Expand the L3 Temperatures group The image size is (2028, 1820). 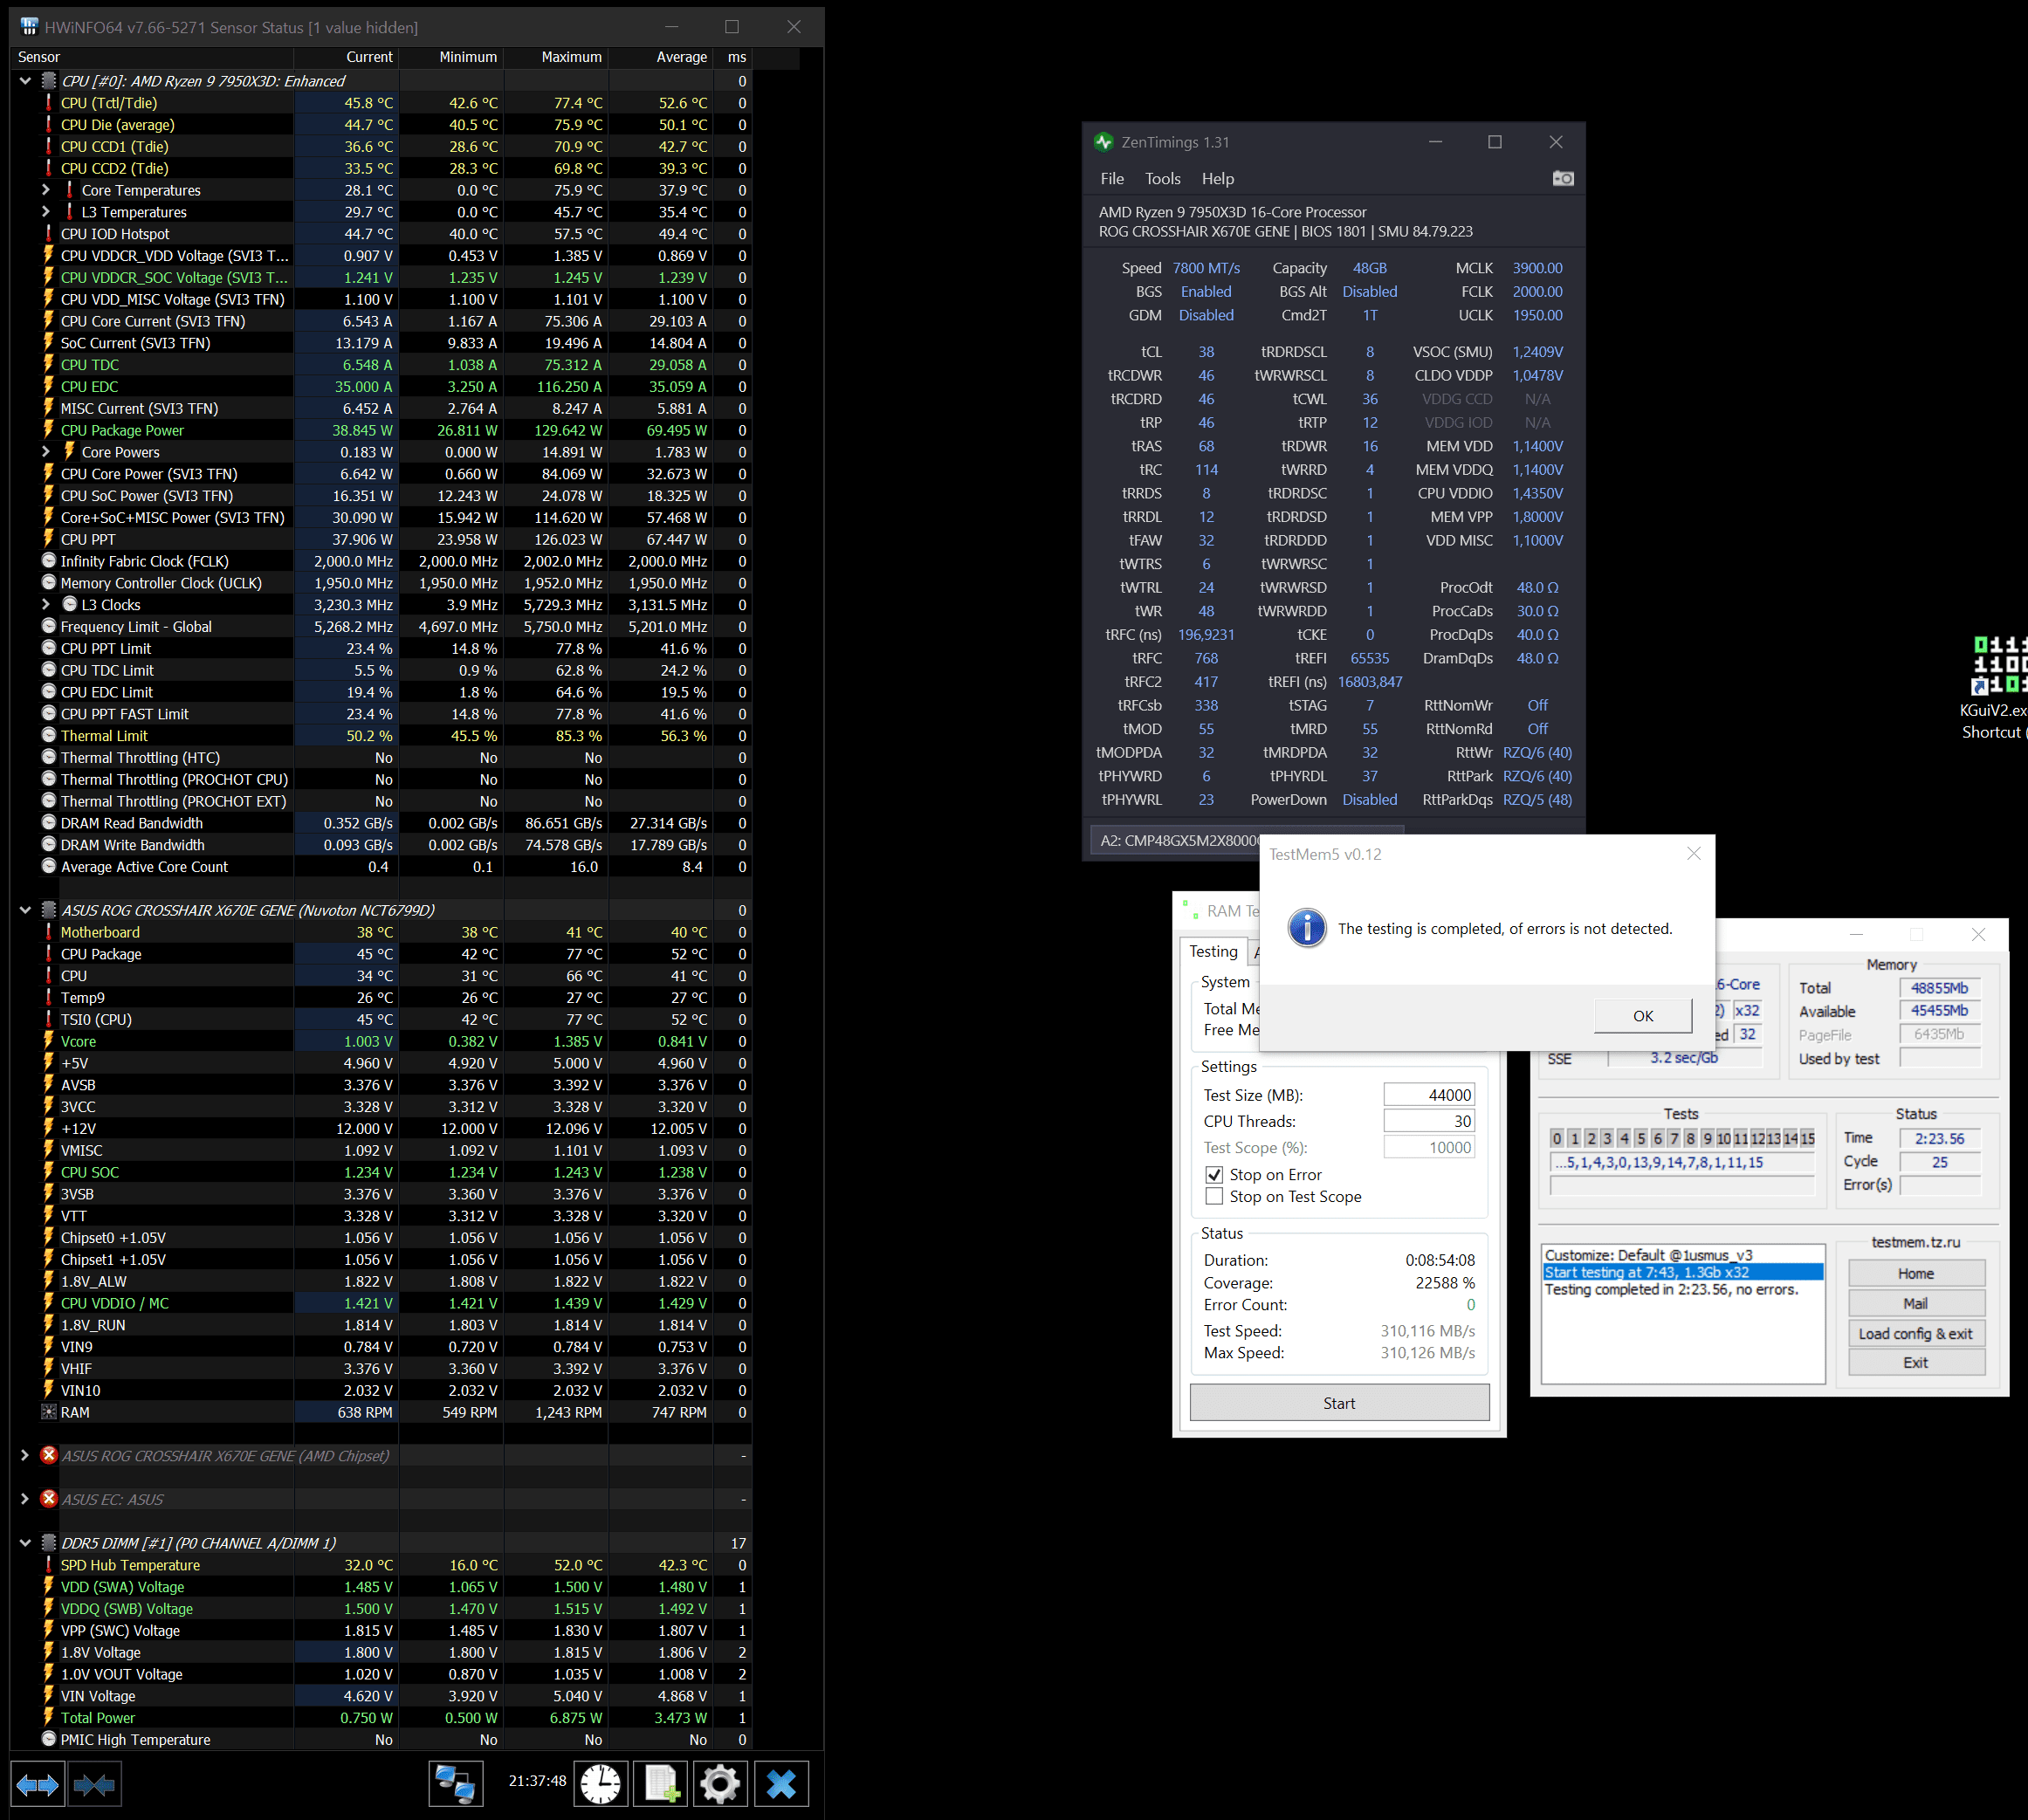[45, 211]
